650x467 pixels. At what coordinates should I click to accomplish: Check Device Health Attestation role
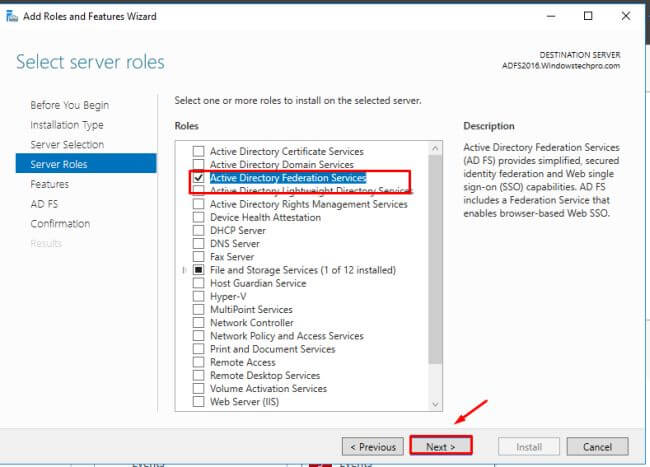[199, 218]
